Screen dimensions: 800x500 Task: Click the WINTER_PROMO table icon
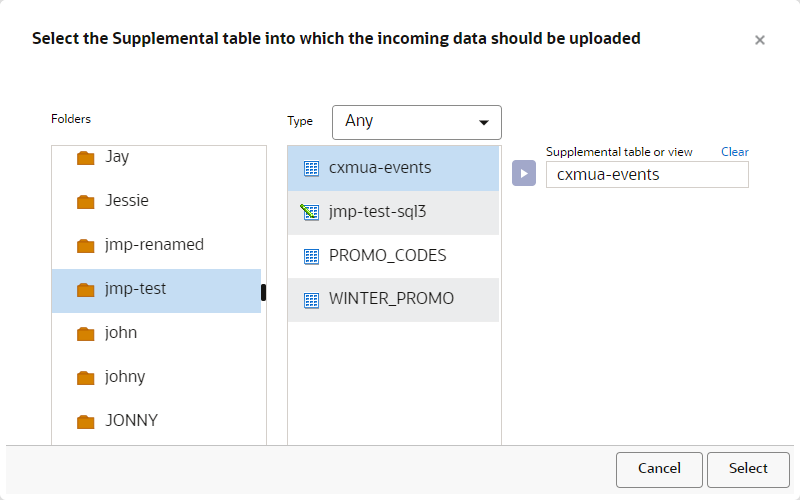coord(310,299)
